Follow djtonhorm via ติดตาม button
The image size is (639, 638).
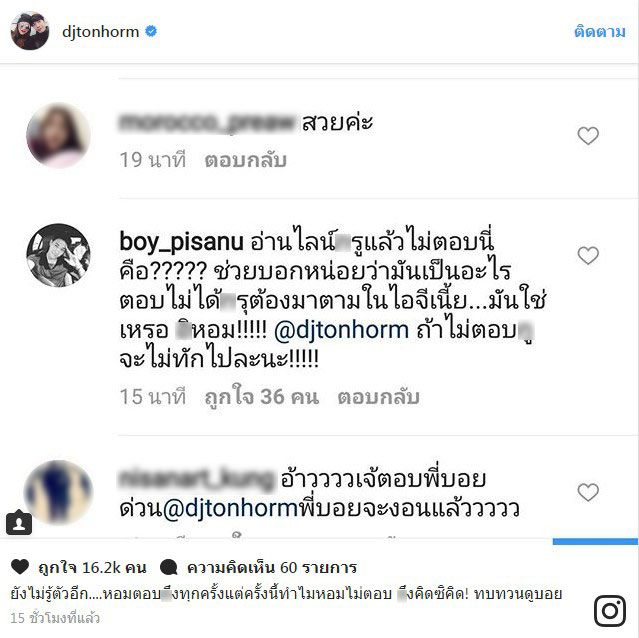pyautogui.click(x=599, y=31)
